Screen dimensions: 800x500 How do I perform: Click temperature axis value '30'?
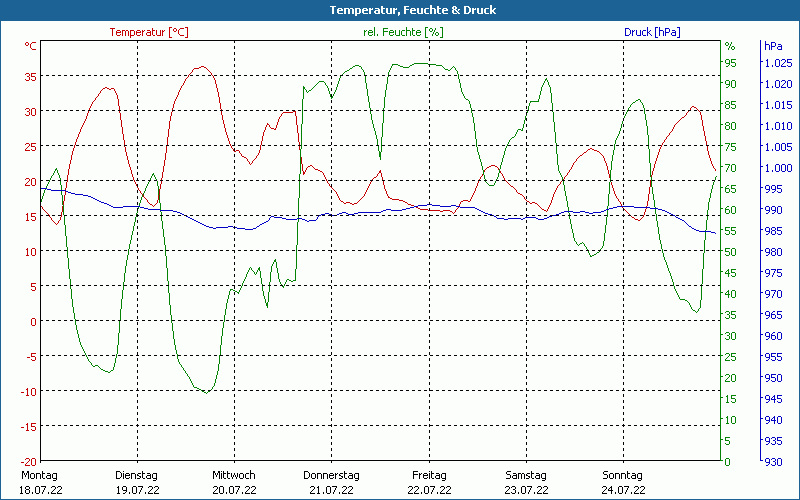[31, 112]
